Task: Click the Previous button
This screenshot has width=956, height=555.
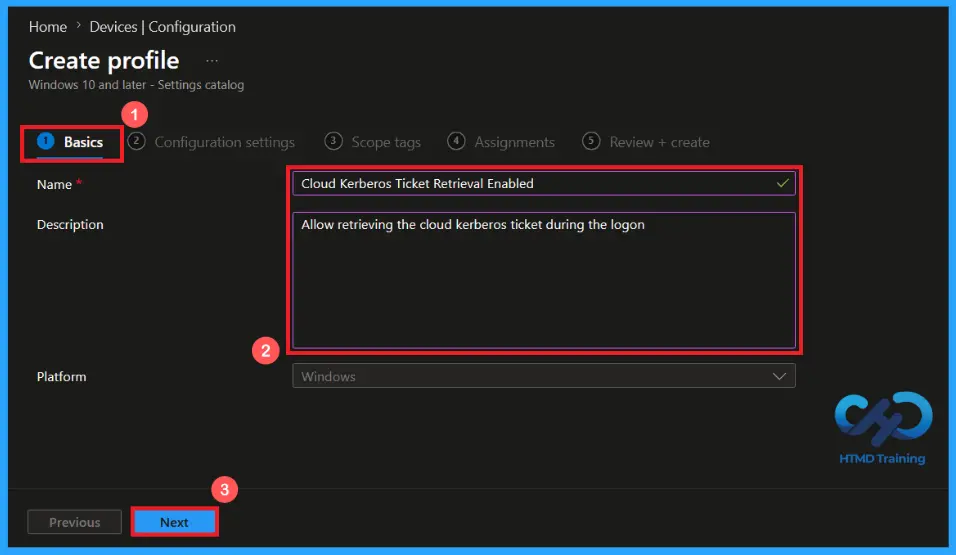Action: click(x=74, y=522)
